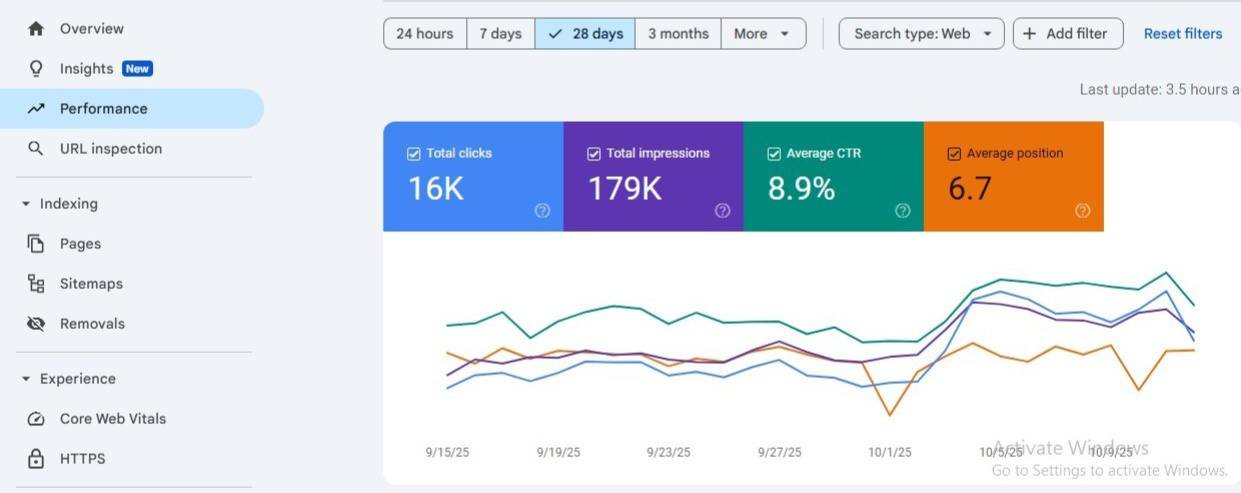Click the Reset filters link

pyautogui.click(x=1183, y=33)
